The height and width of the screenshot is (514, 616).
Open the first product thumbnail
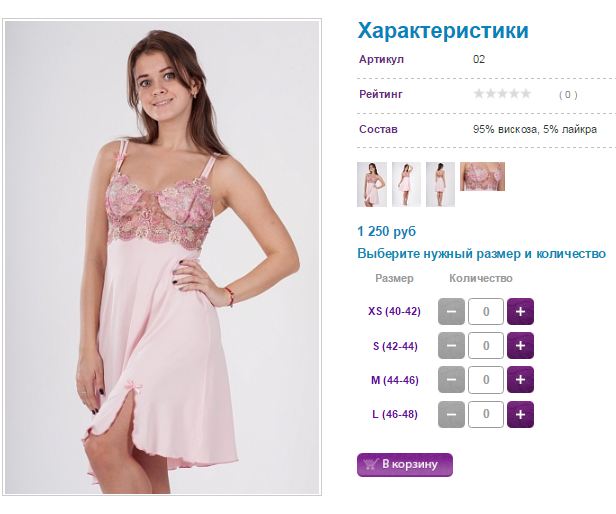click(x=372, y=184)
